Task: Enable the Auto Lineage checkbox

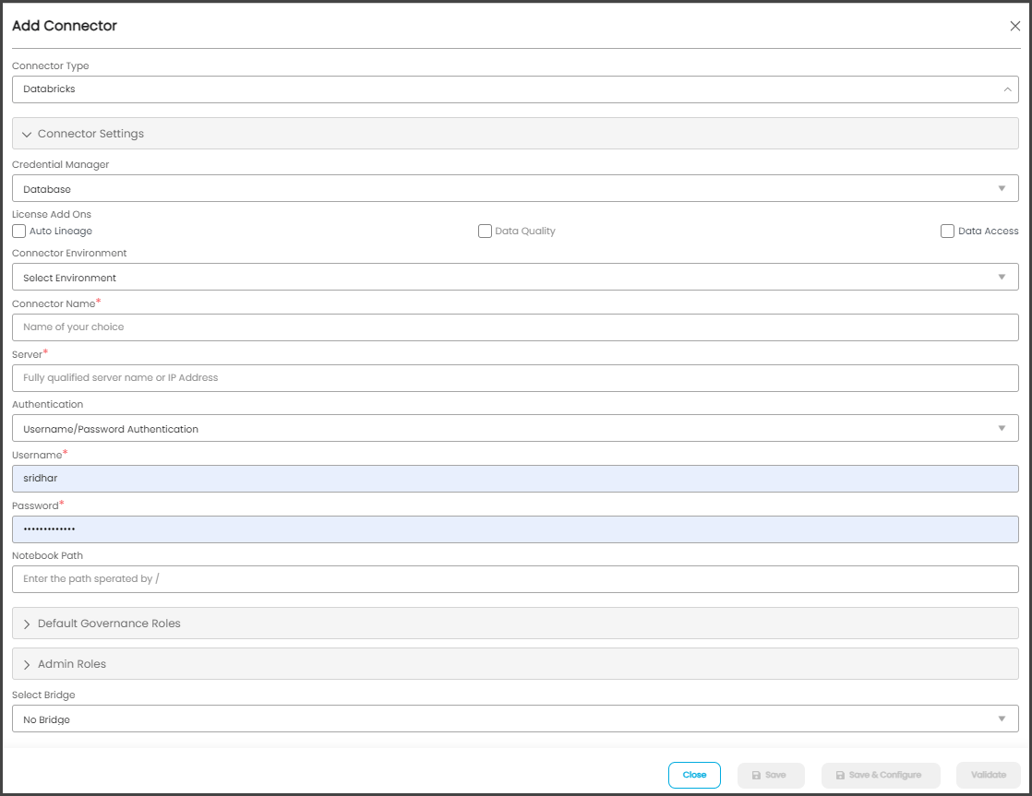Action: coord(18,230)
